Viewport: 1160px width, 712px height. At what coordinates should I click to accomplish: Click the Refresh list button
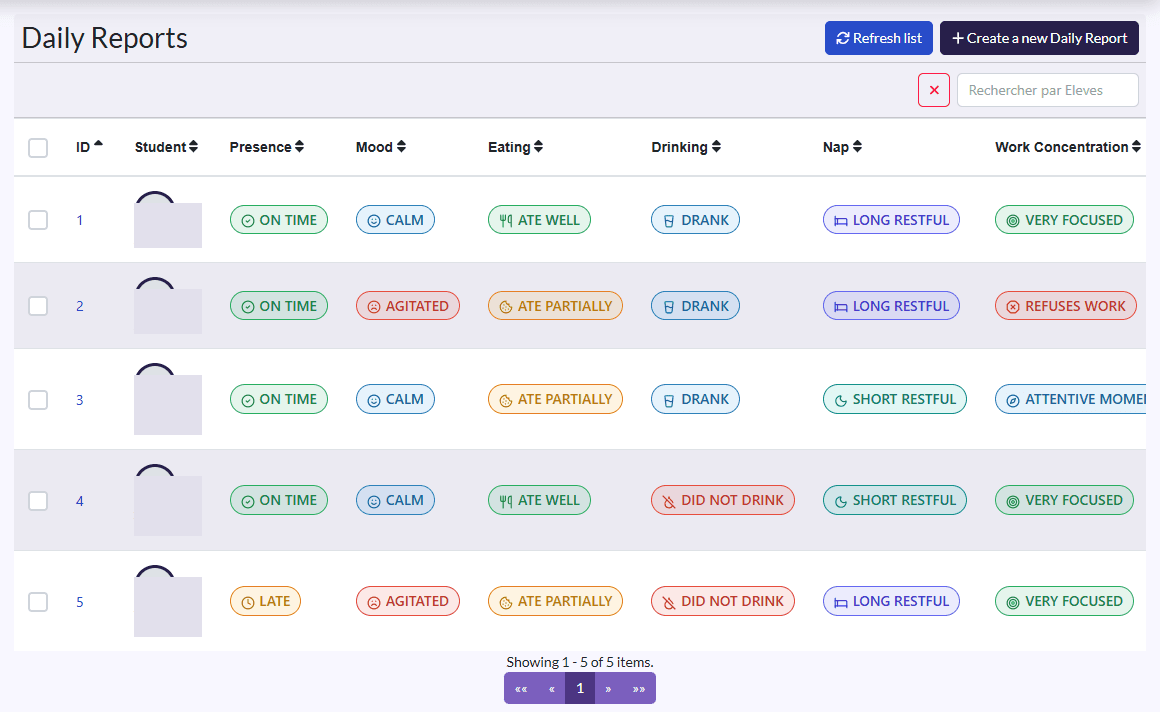(878, 38)
